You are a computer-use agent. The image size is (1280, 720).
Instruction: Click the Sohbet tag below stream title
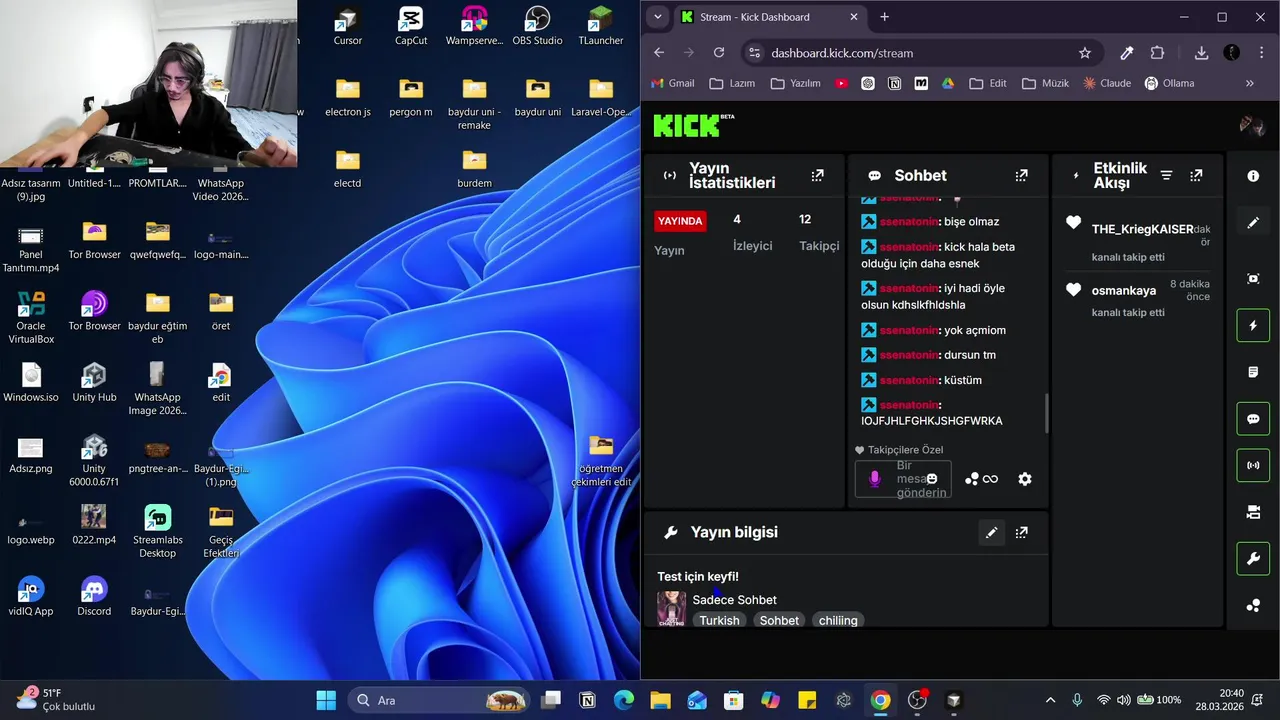point(779,621)
